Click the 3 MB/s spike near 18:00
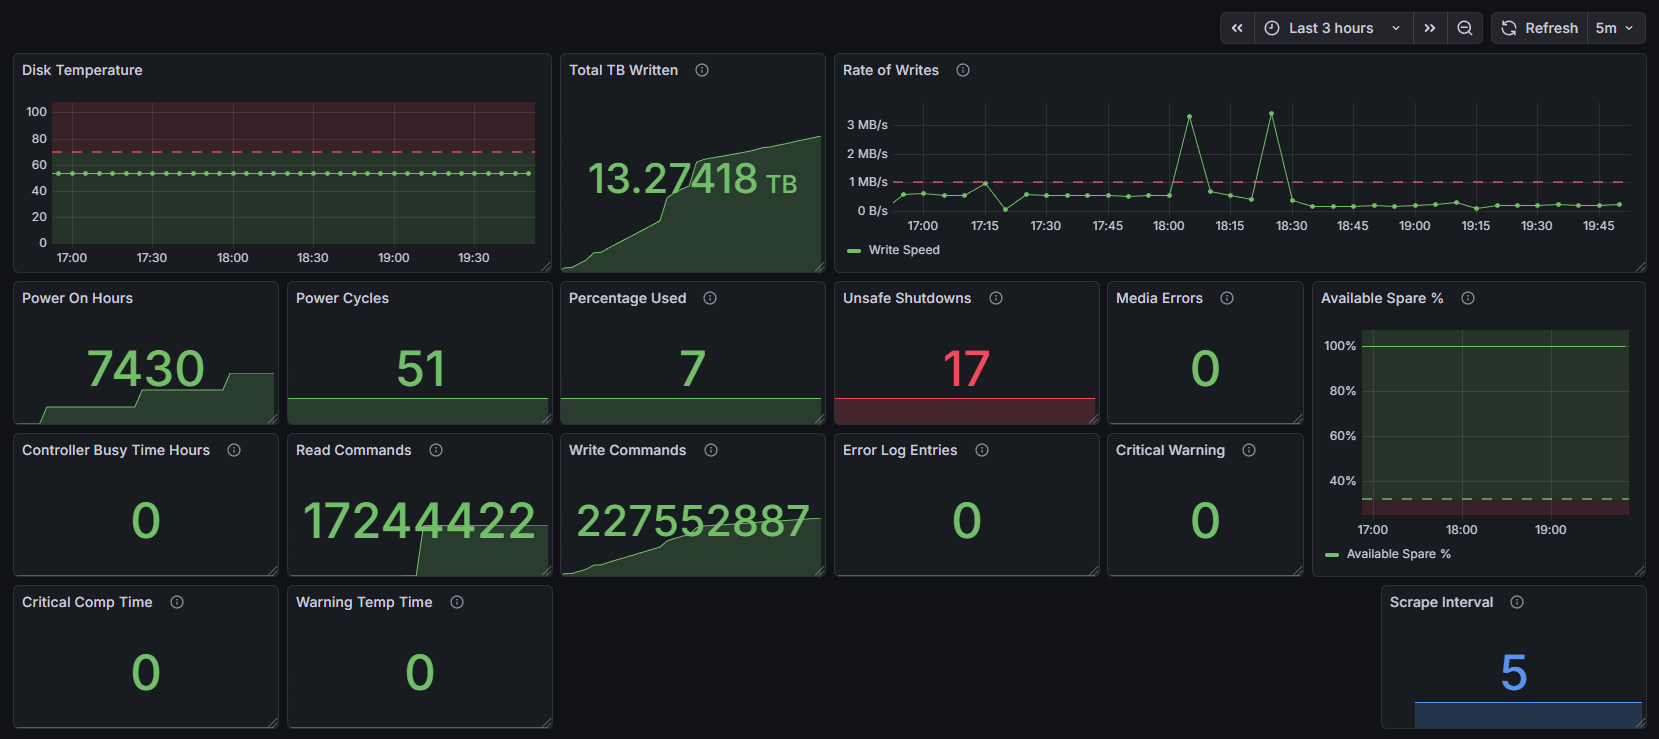 (1189, 116)
